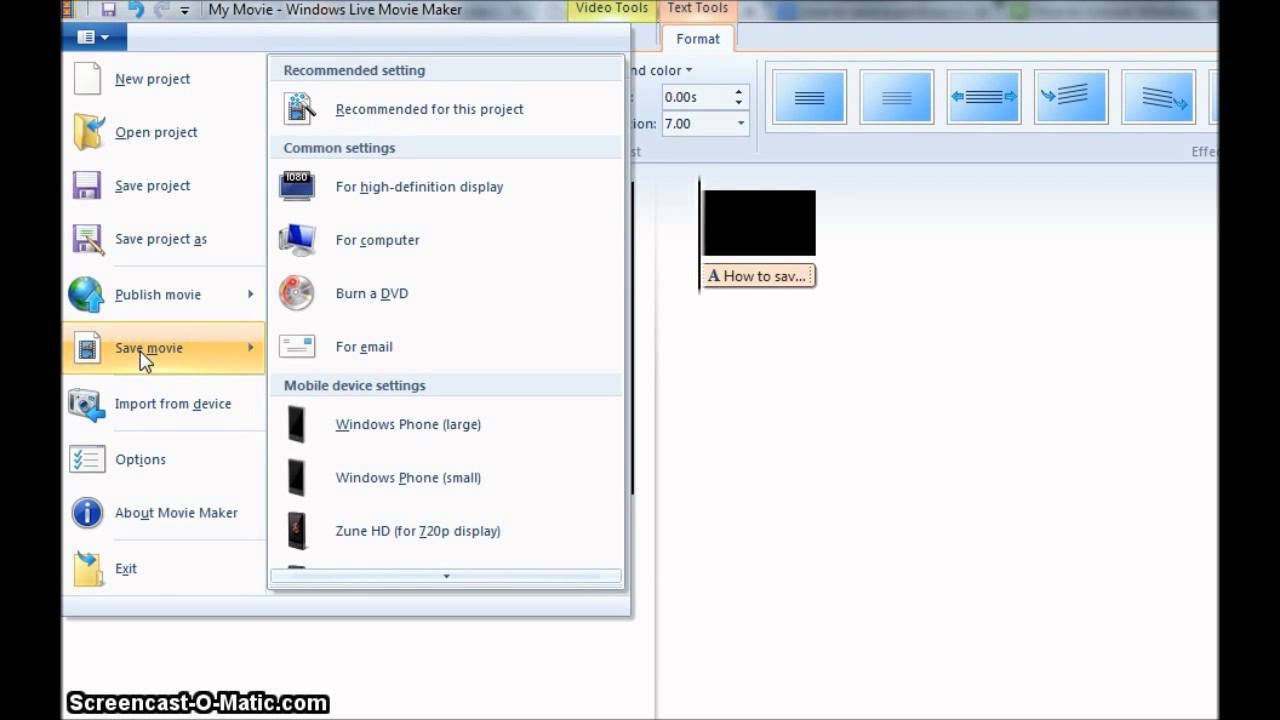The height and width of the screenshot is (720, 1280).
Task: Click the For email envelope icon
Action: [x=297, y=346]
